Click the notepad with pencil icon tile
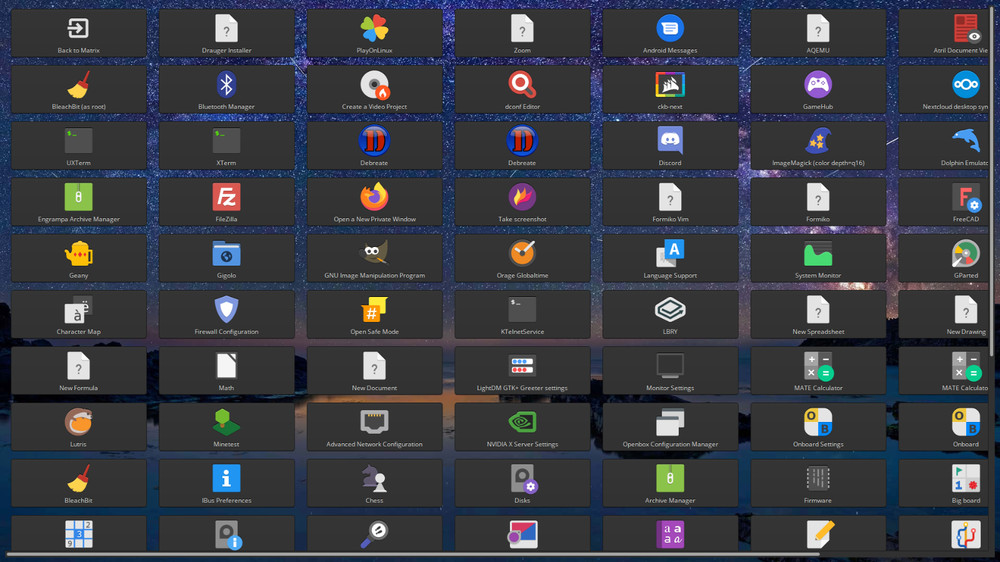 (818, 533)
